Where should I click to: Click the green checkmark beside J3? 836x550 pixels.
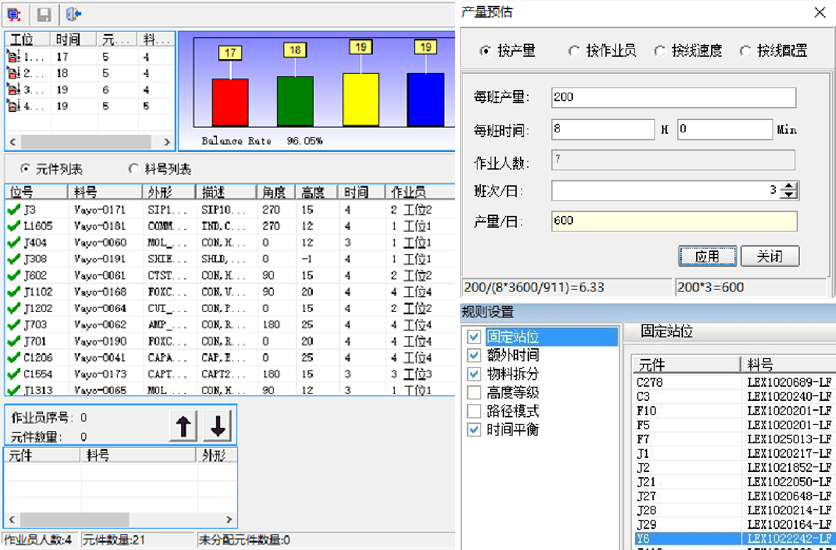(13, 210)
